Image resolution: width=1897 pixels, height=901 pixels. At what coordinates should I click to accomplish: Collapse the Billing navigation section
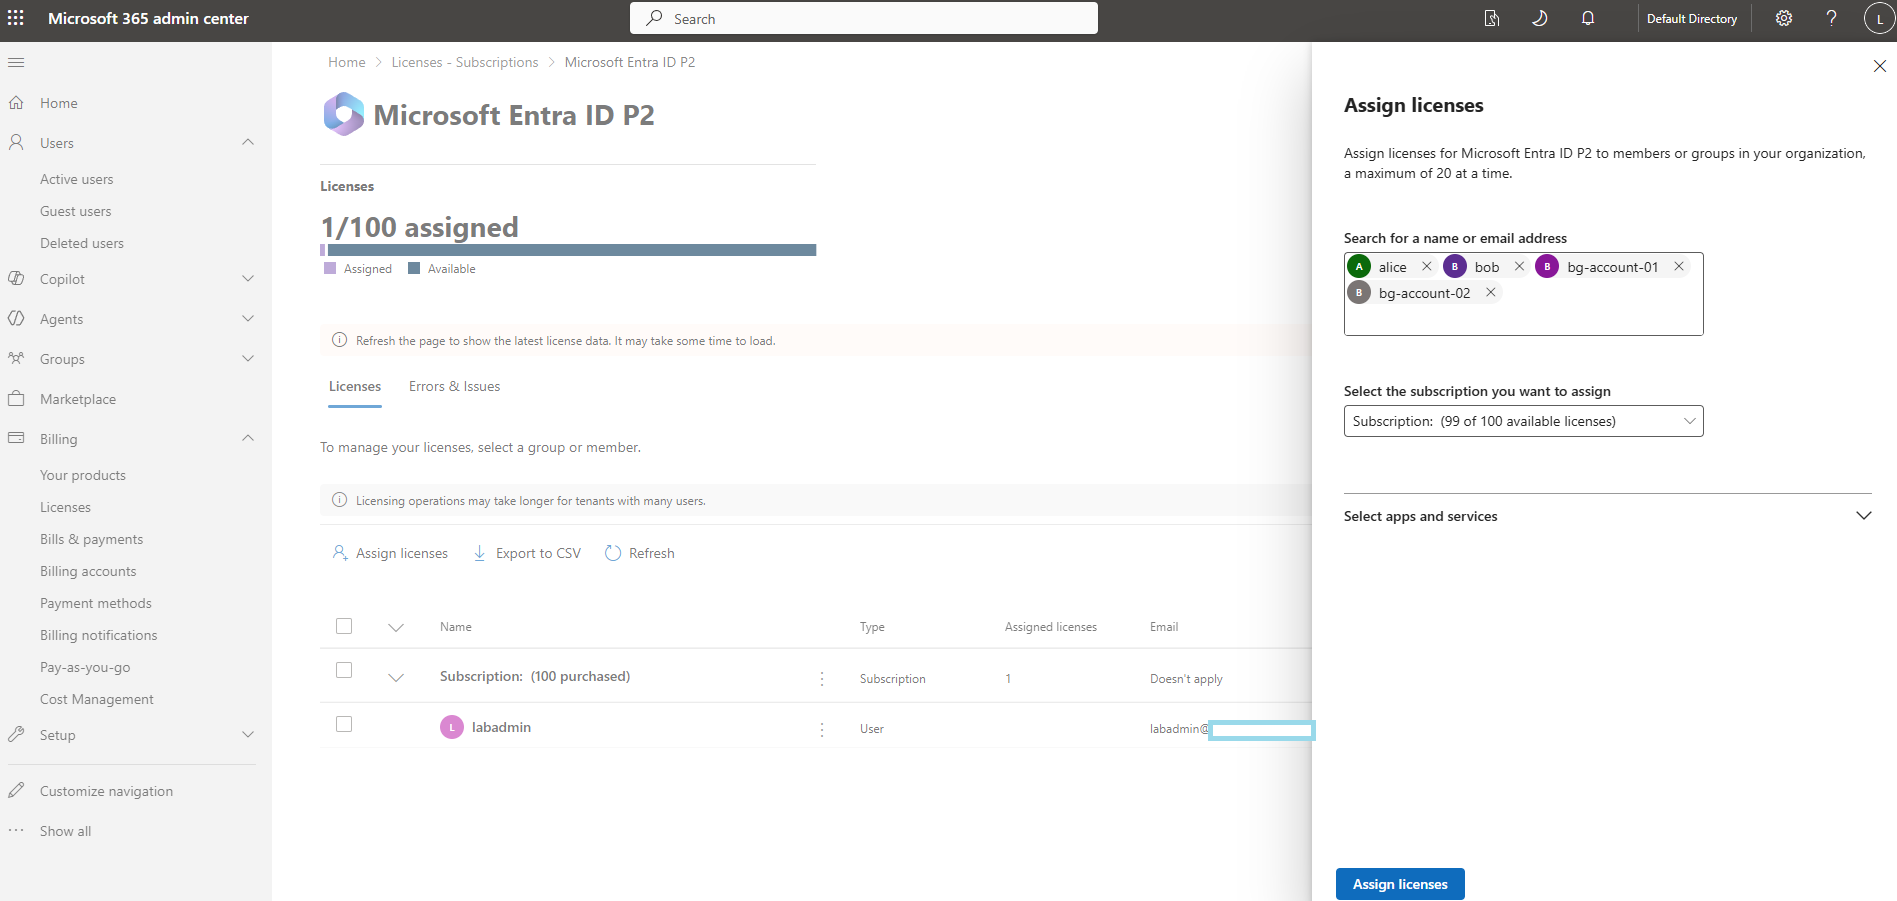248,438
